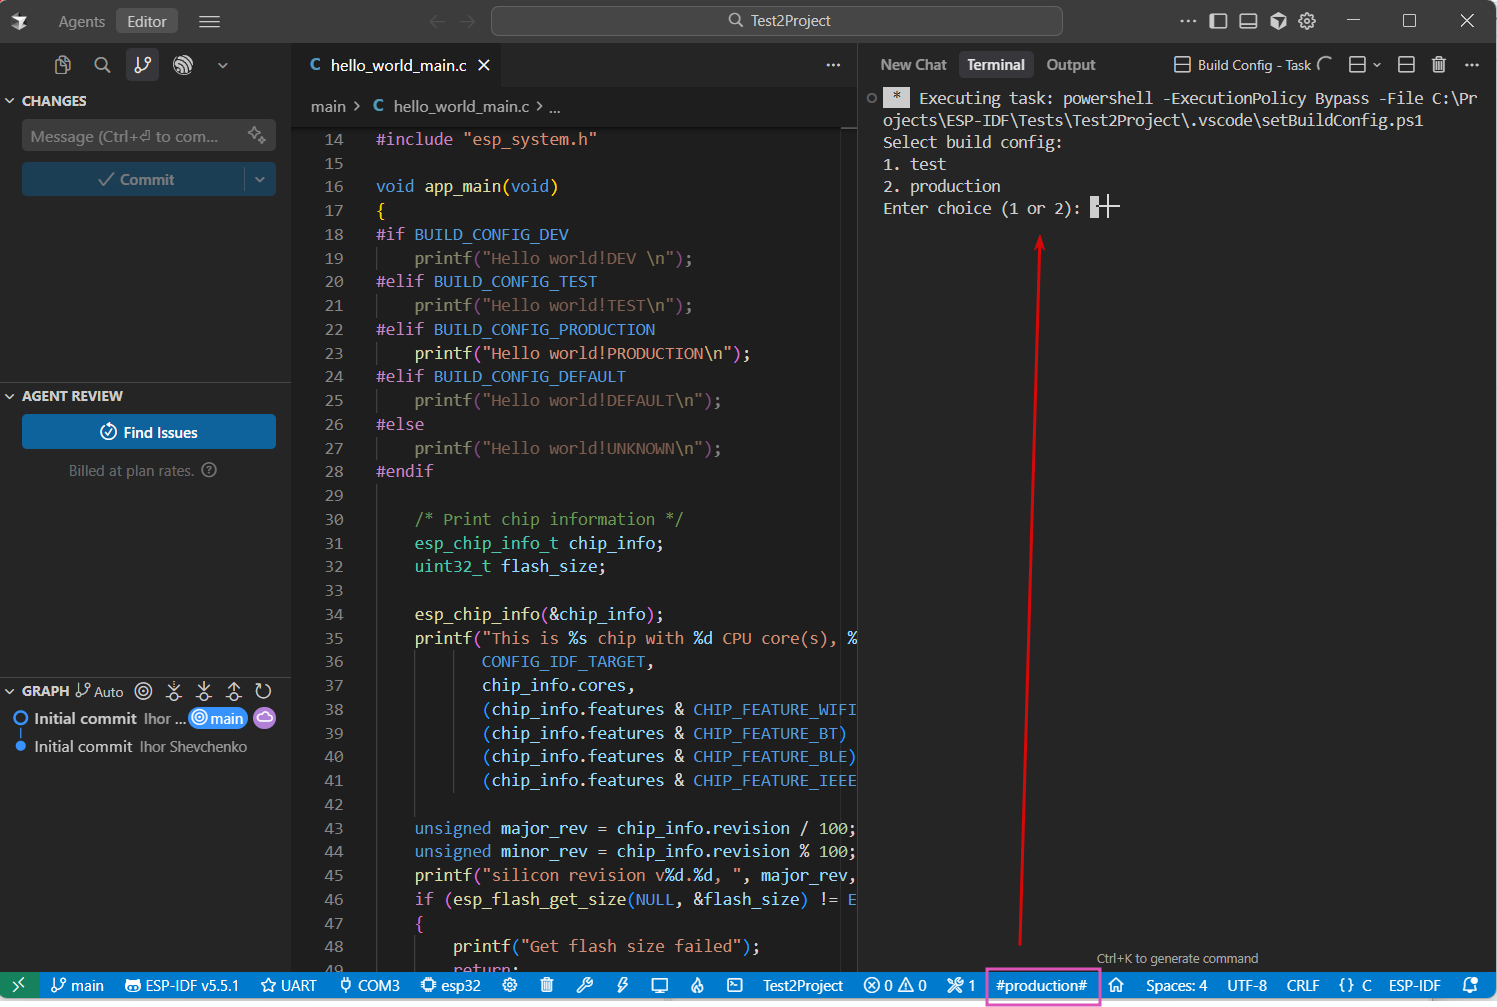Image resolution: width=1497 pixels, height=1007 pixels.
Task: Kill the terminal with trash icon
Action: coord(1438,65)
